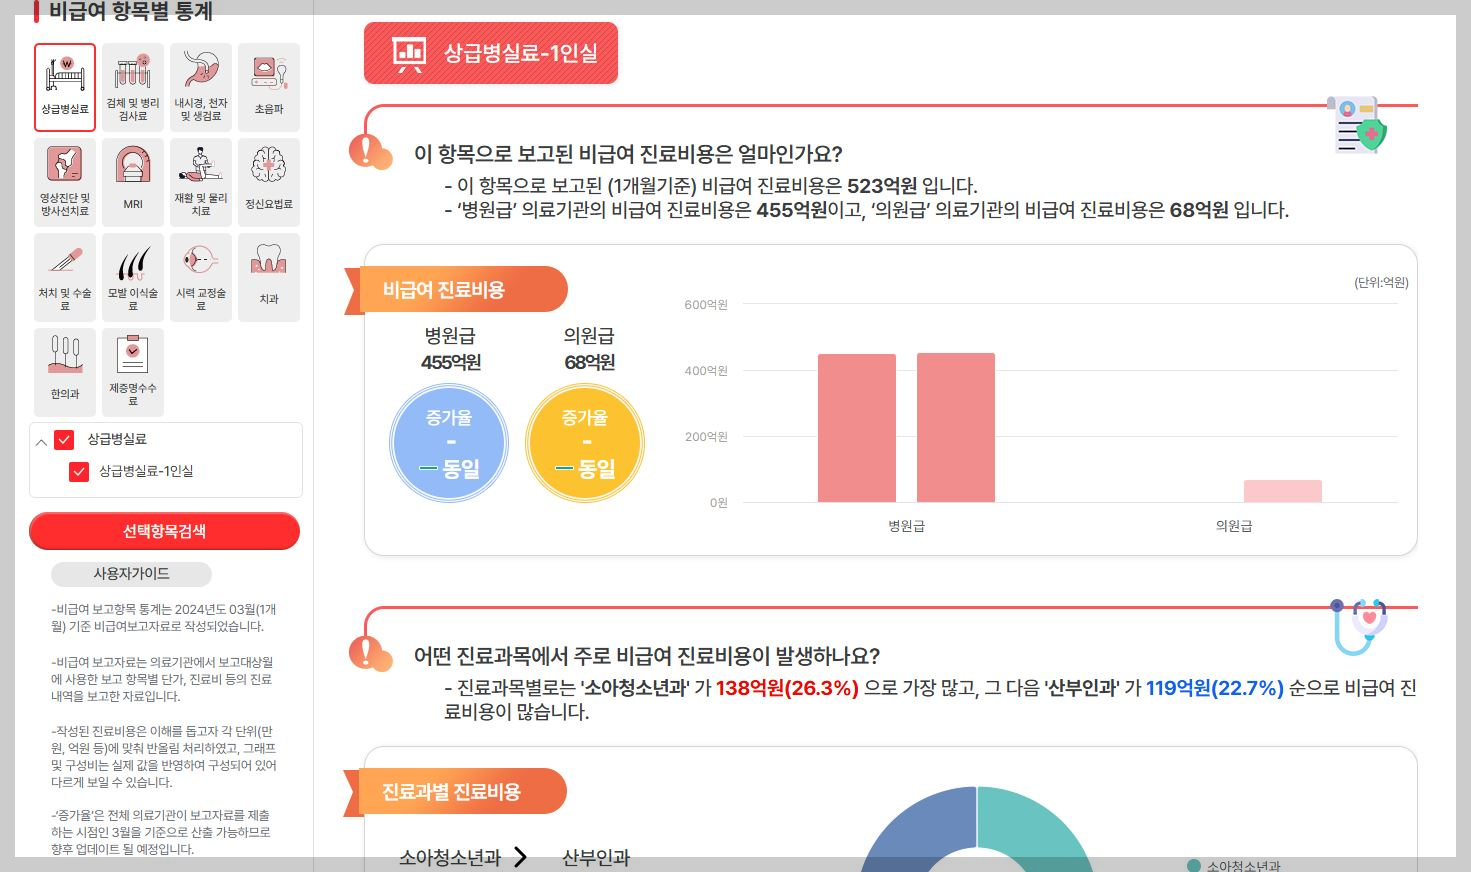The image size is (1471, 872).
Task: Open the 한의과 category icon
Action: [65, 372]
